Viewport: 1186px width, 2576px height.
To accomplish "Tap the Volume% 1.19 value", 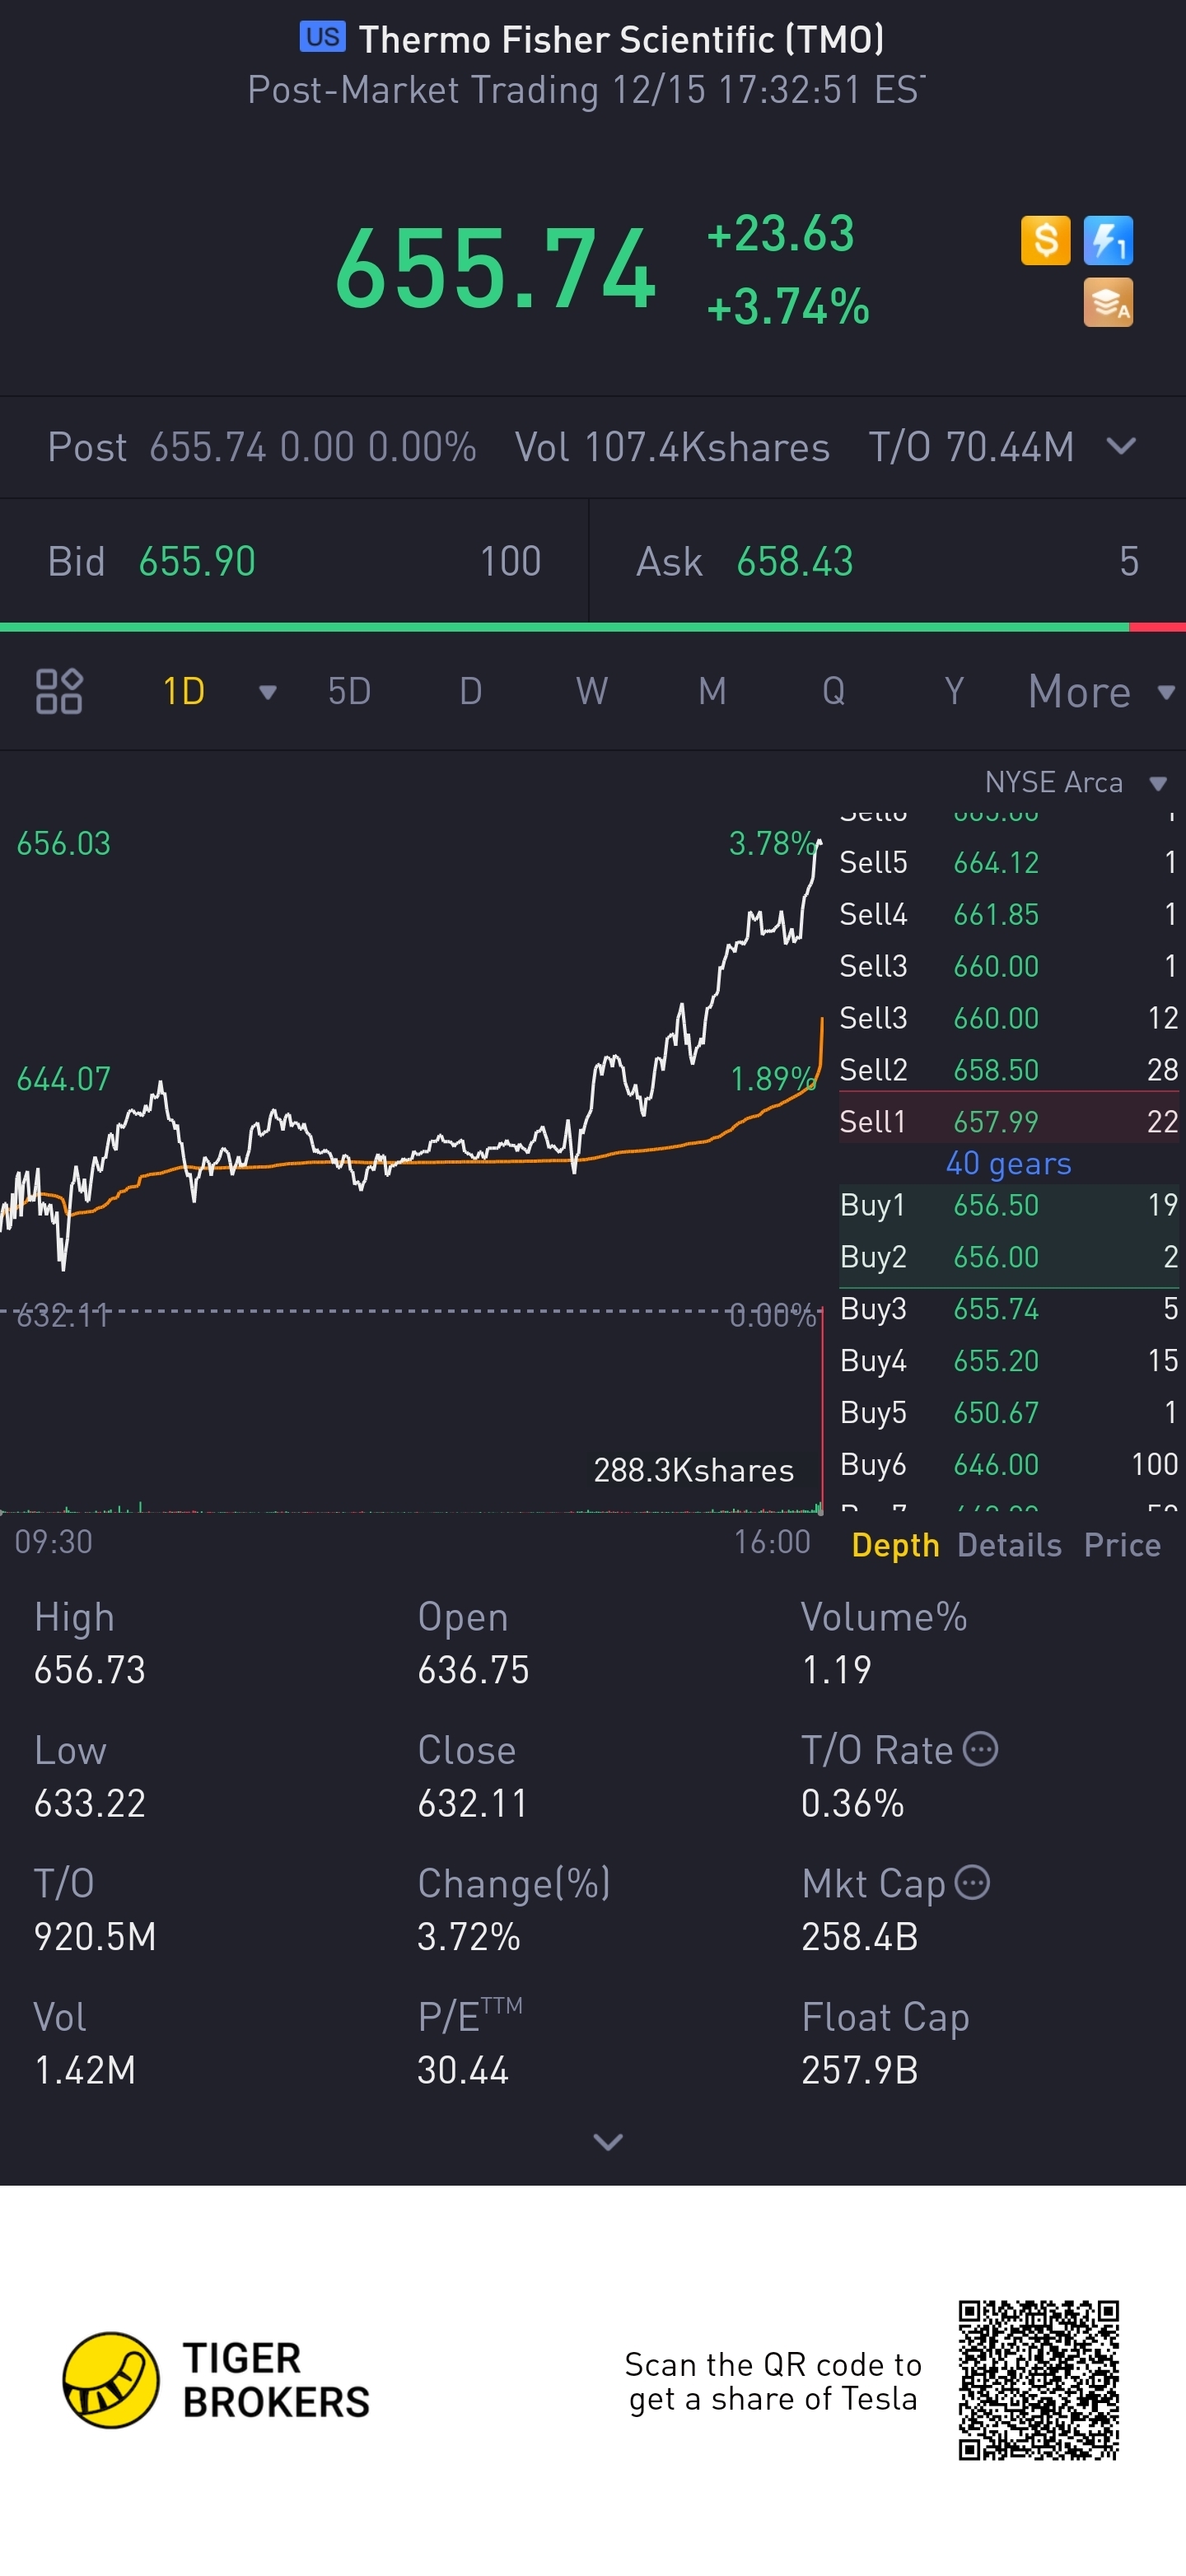I will click(x=836, y=1669).
